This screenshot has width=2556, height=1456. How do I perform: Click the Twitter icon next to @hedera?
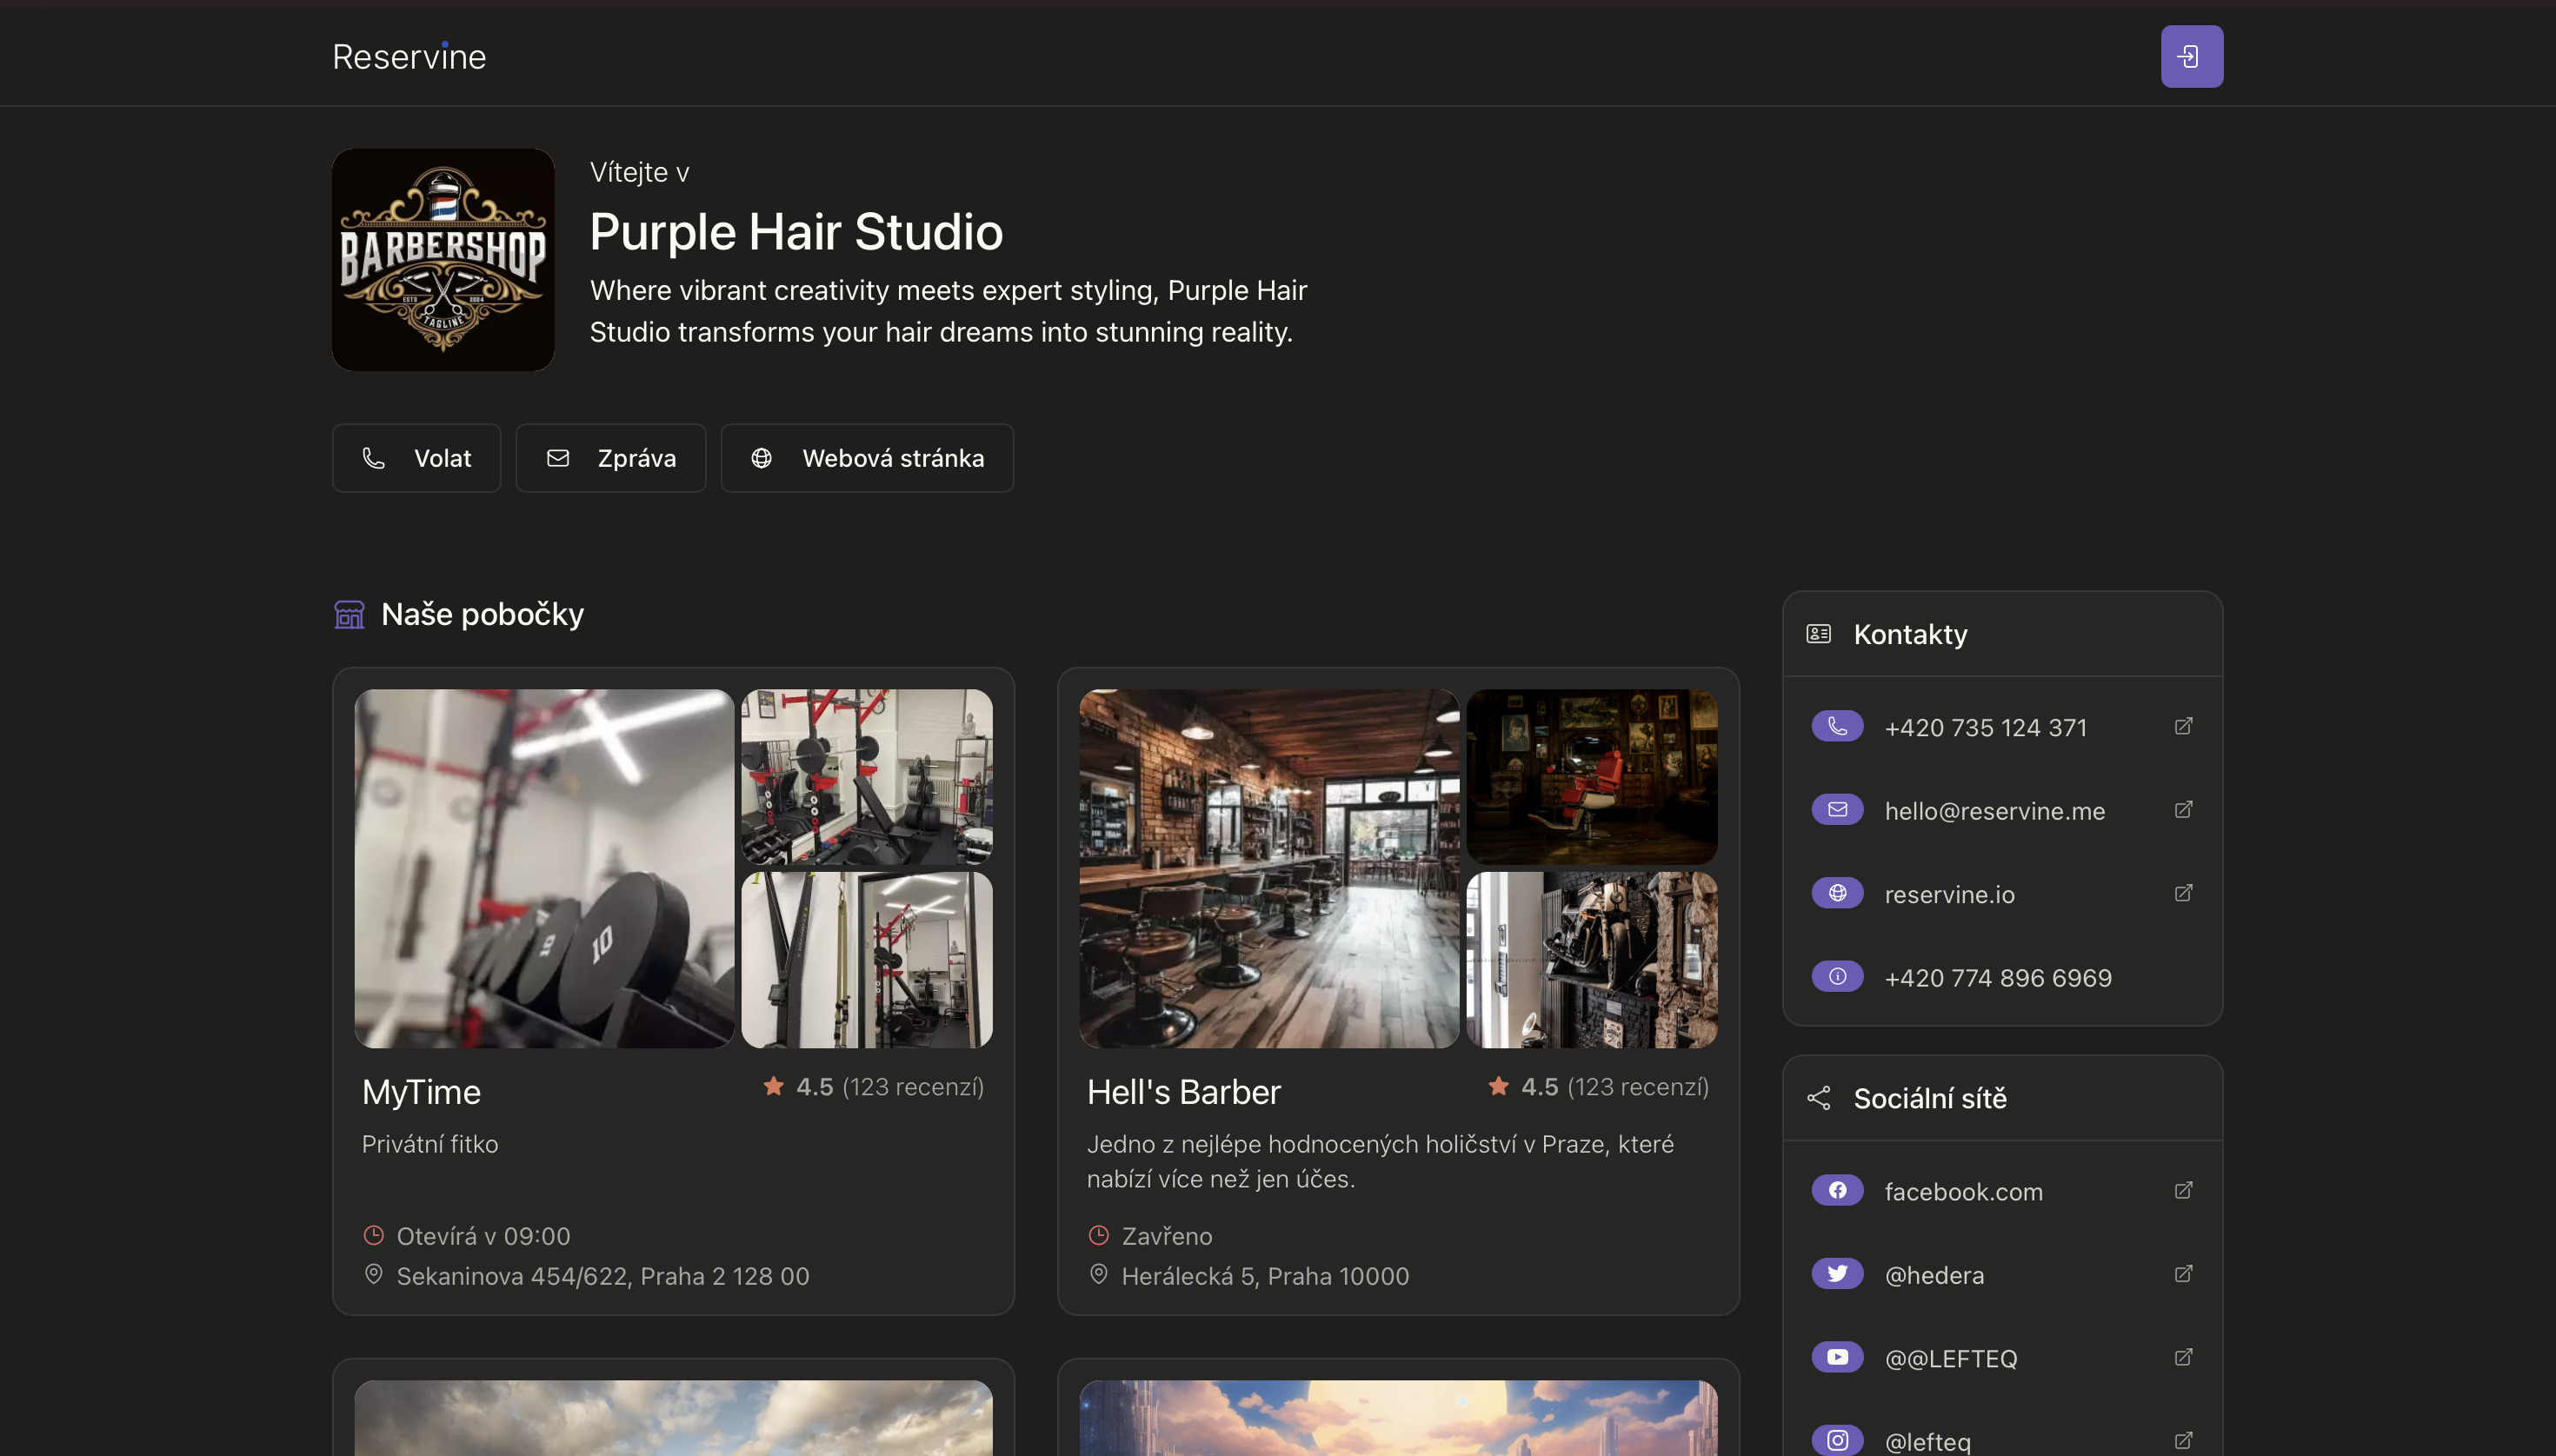click(x=1837, y=1273)
